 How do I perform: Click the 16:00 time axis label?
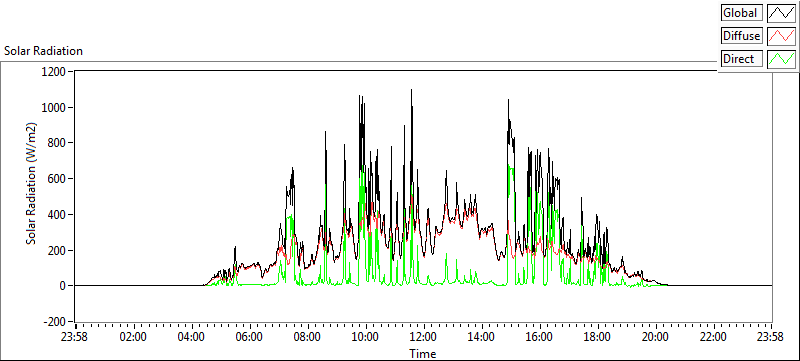tap(539, 337)
